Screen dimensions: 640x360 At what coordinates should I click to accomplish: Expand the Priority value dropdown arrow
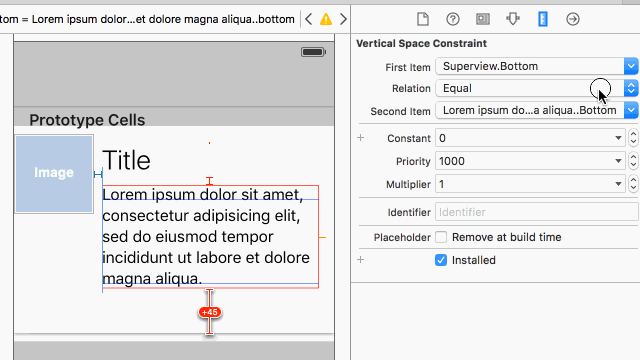pyautogui.click(x=618, y=161)
